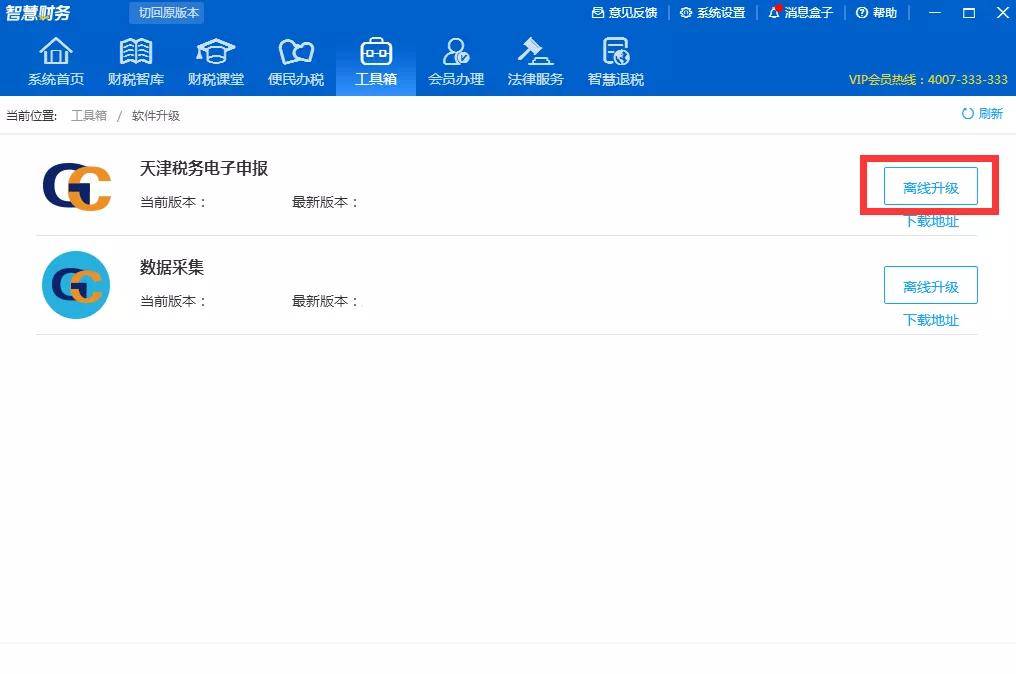Image resolution: width=1016 pixels, height=674 pixels.
Task: Open the 系统首页 home icon
Action: click(x=56, y=51)
